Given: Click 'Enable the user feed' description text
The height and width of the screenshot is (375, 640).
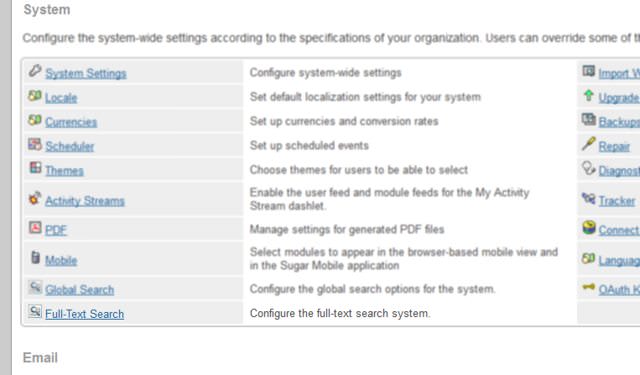Looking at the screenshot, I should (x=389, y=199).
